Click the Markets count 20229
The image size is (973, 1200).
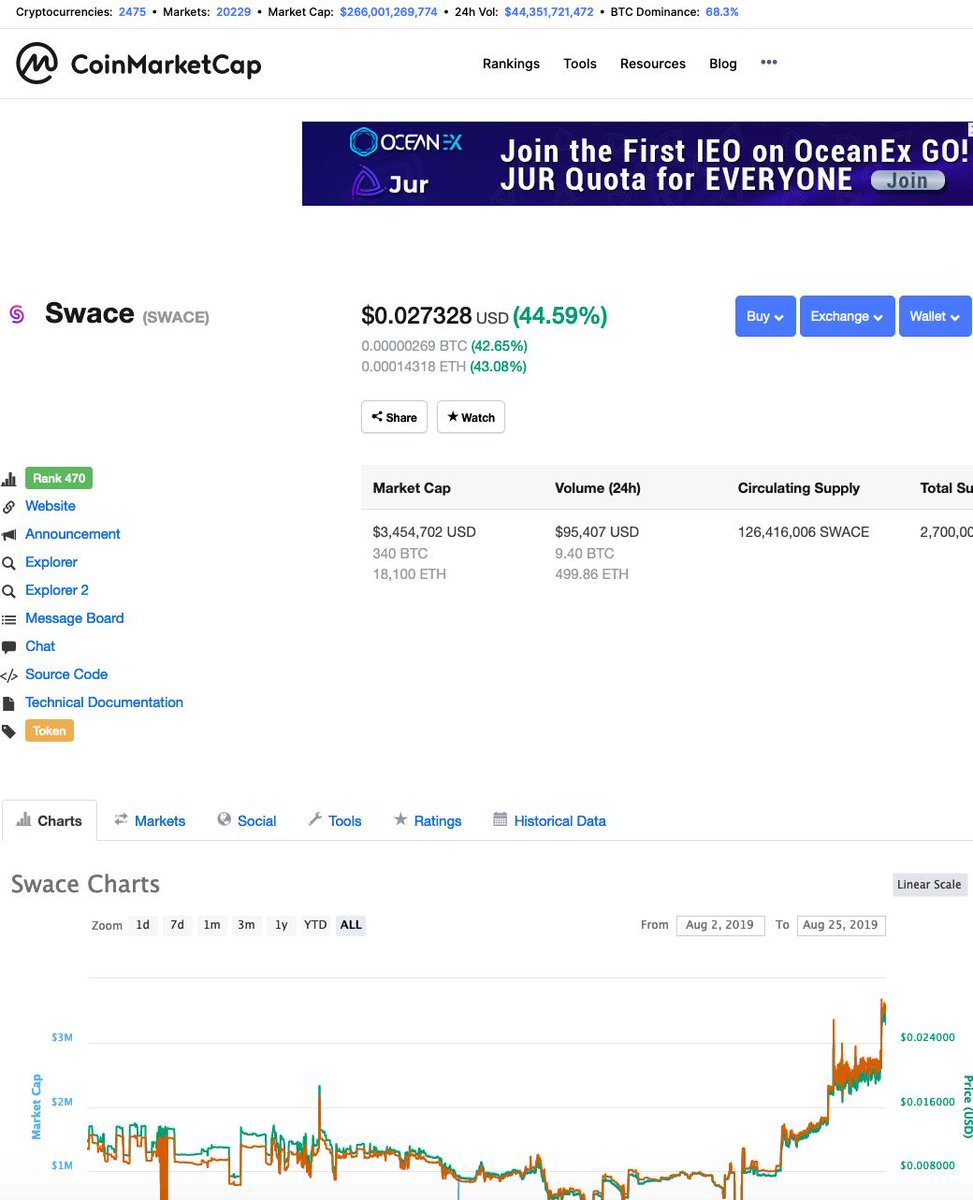coord(233,12)
